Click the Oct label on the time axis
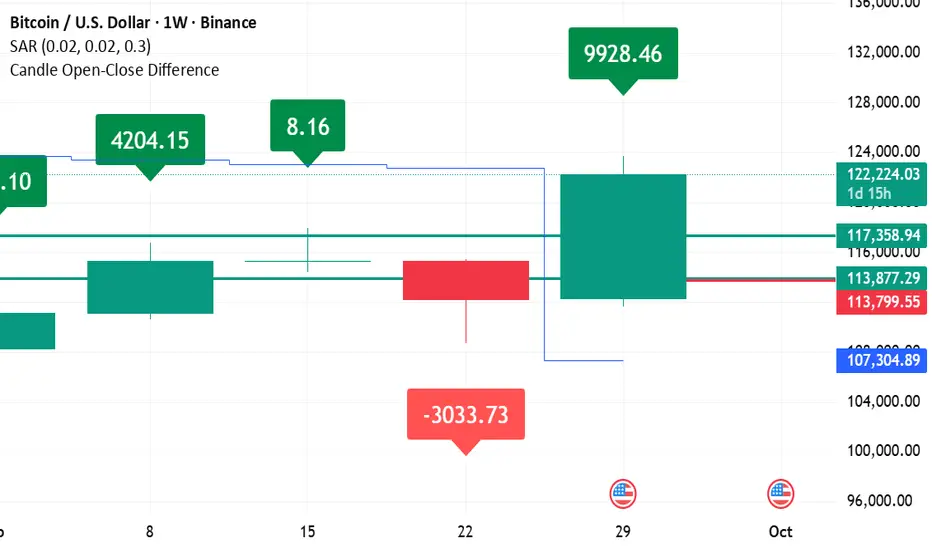Screen dimensions: 932x550 (x=781, y=531)
